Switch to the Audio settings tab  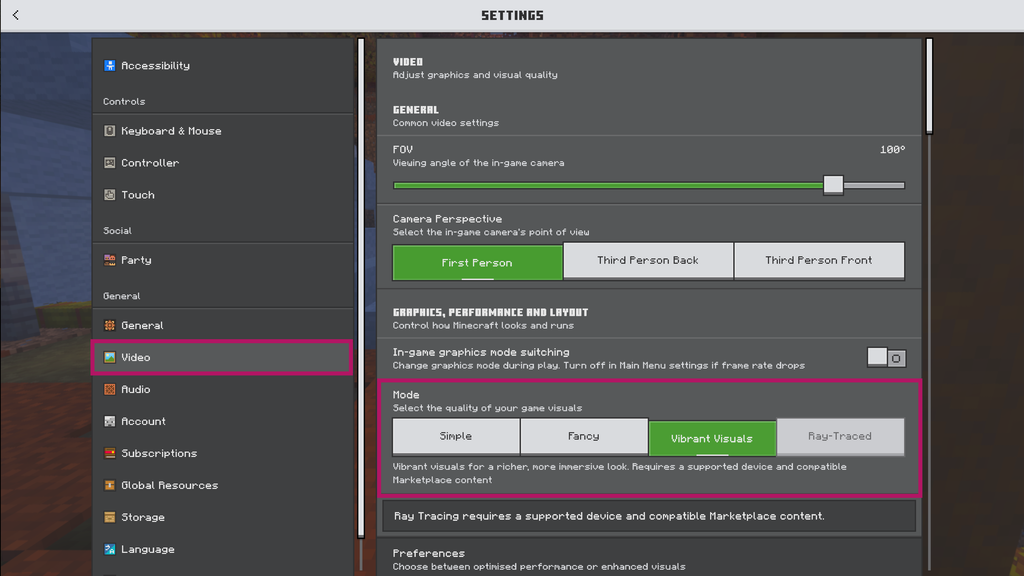(222, 389)
